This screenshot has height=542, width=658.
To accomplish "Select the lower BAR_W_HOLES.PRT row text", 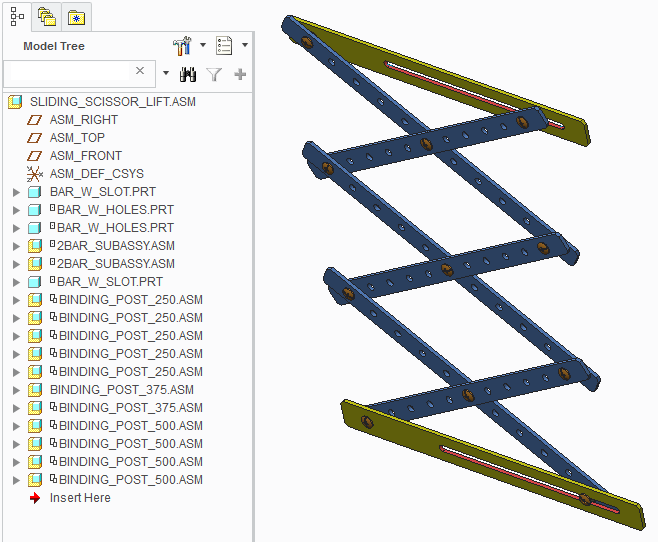I will [x=115, y=228].
